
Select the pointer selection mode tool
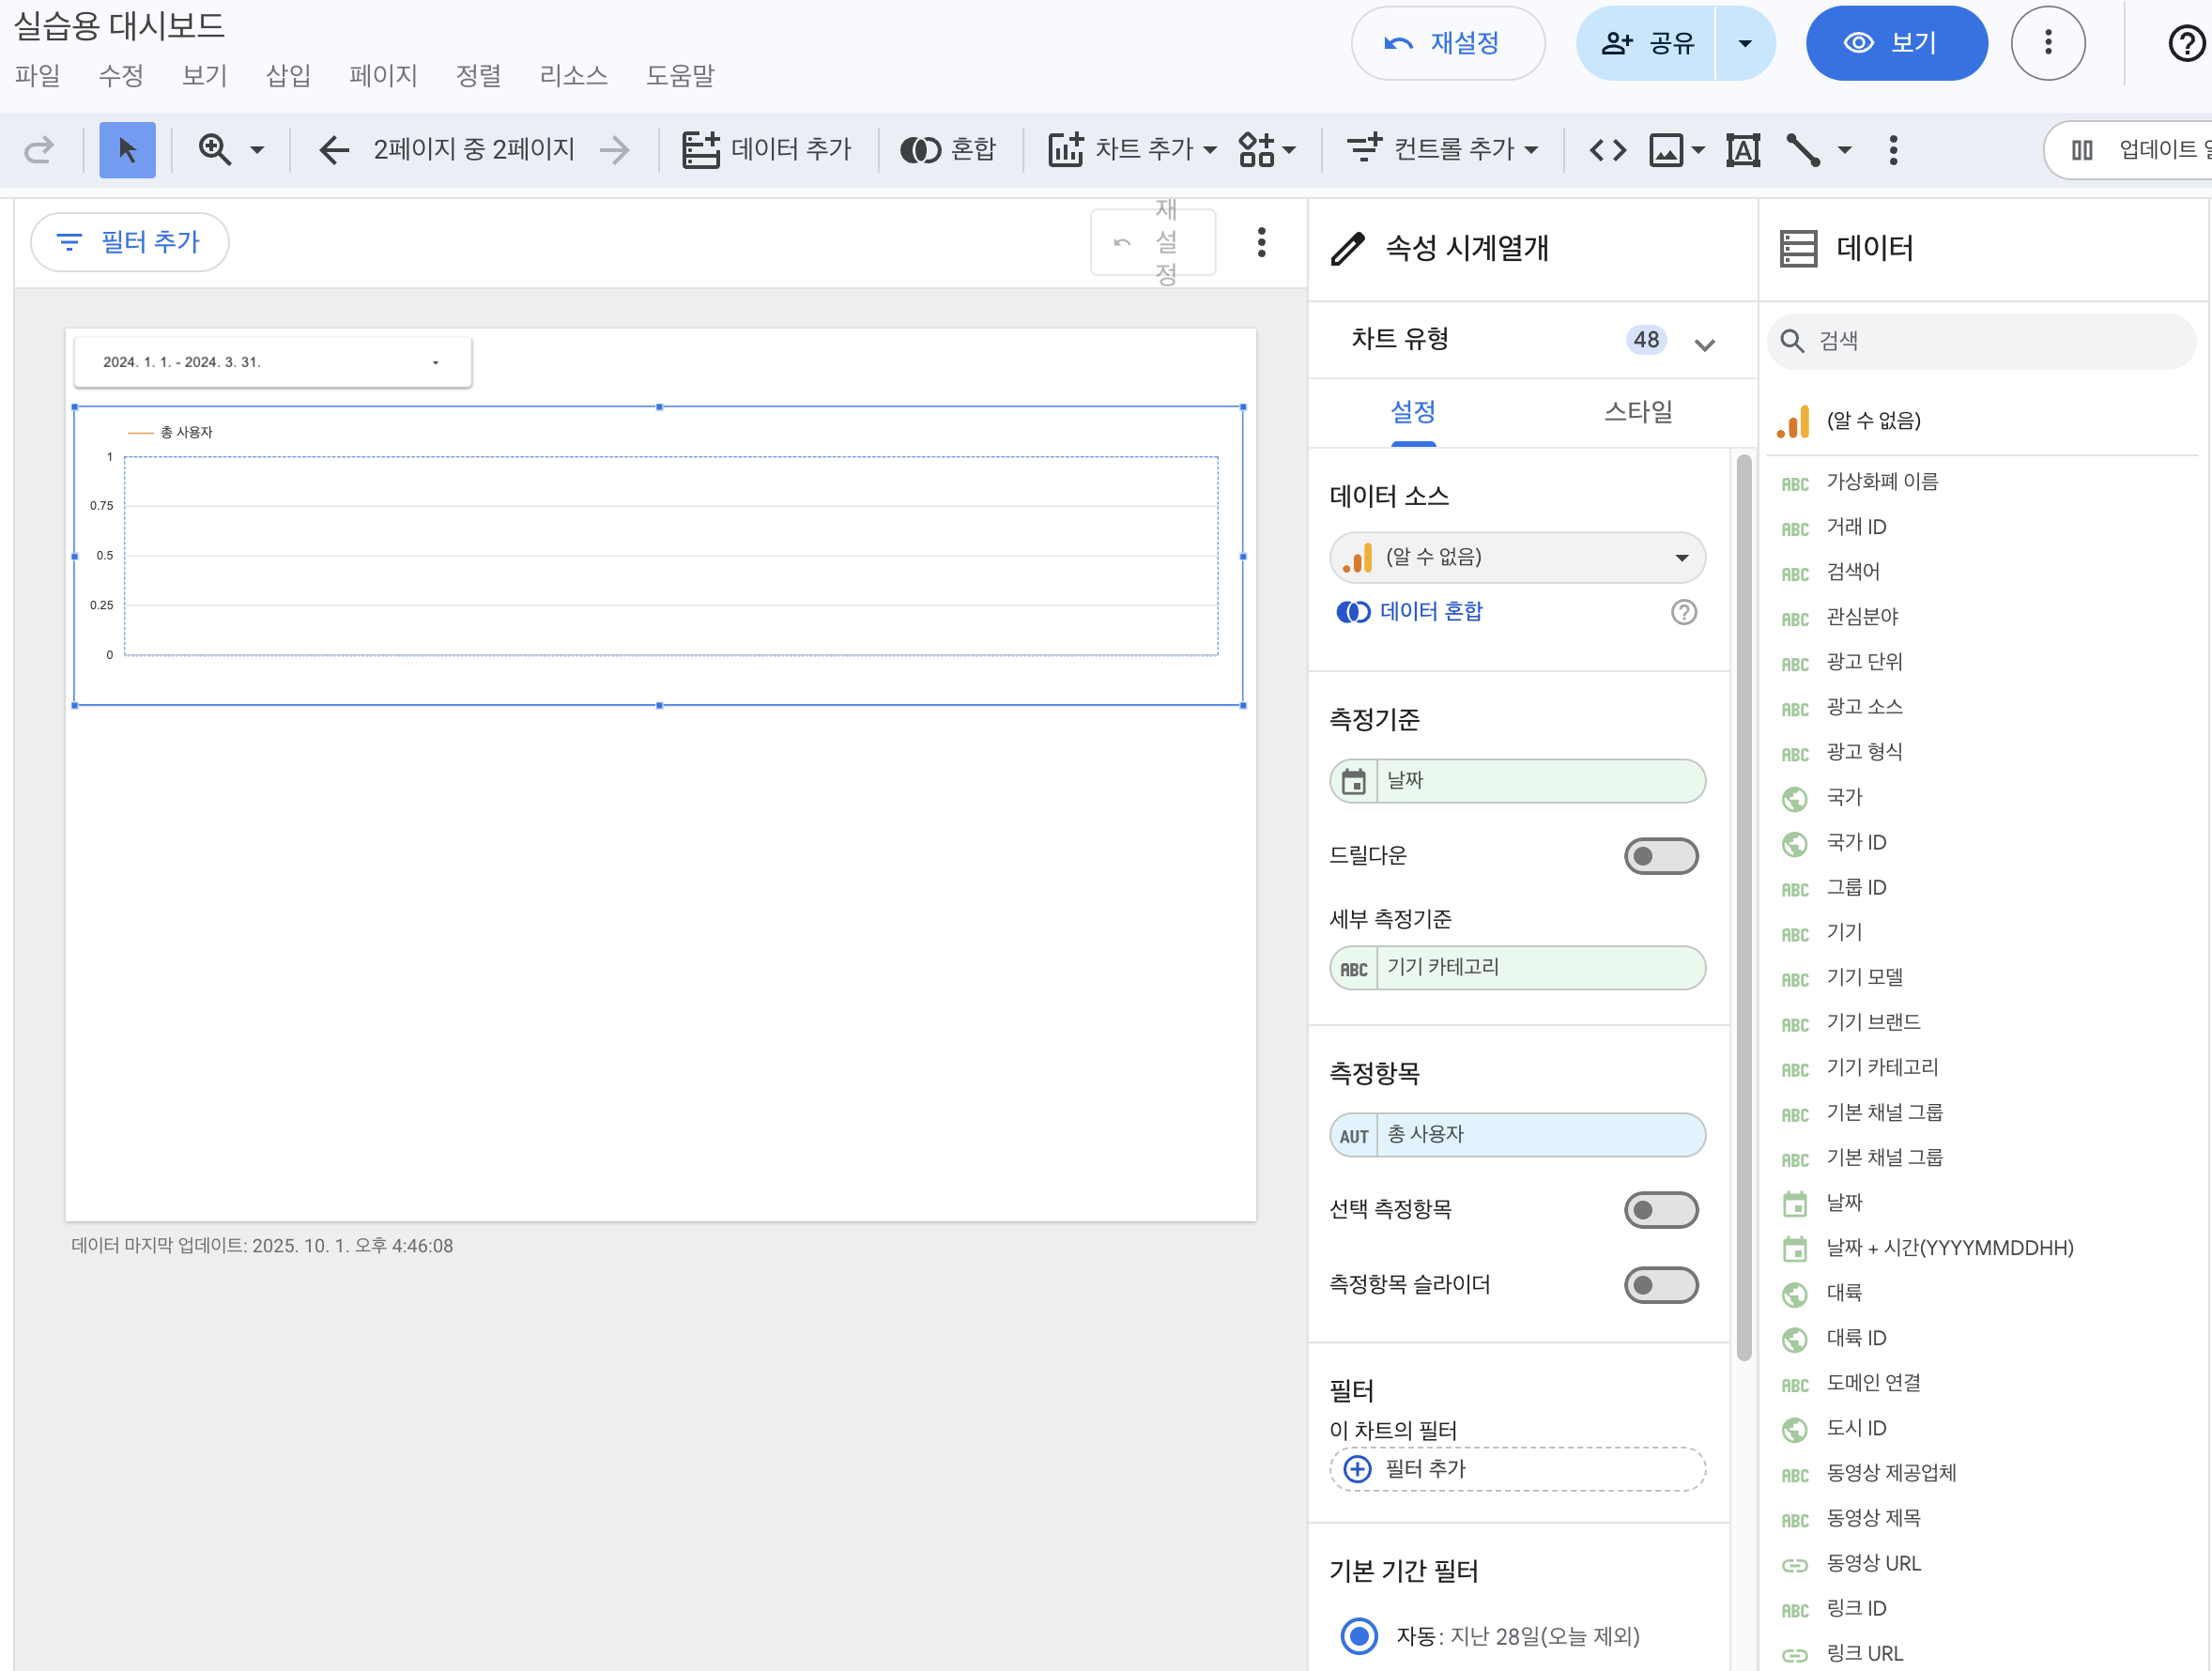point(127,150)
